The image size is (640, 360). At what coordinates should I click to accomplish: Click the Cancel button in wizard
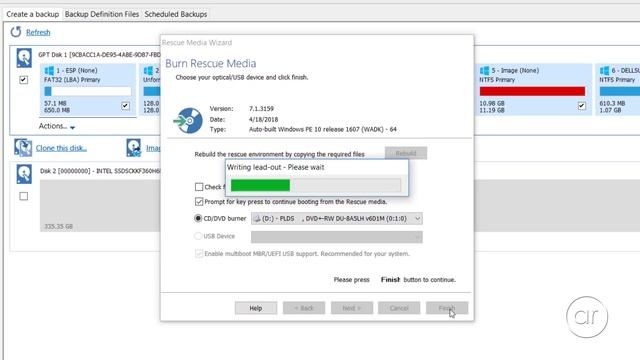click(399, 308)
